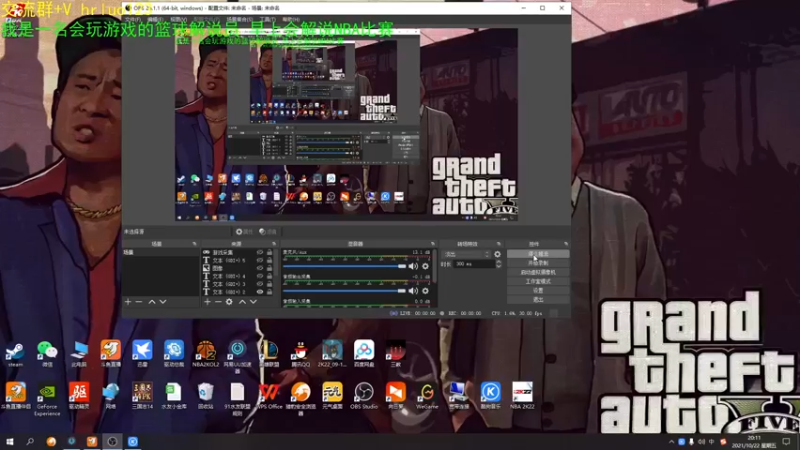Screen dimensions: 800x450
Task: Open the Xunlei desktop shortcut
Action: pyautogui.click(x=142, y=353)
